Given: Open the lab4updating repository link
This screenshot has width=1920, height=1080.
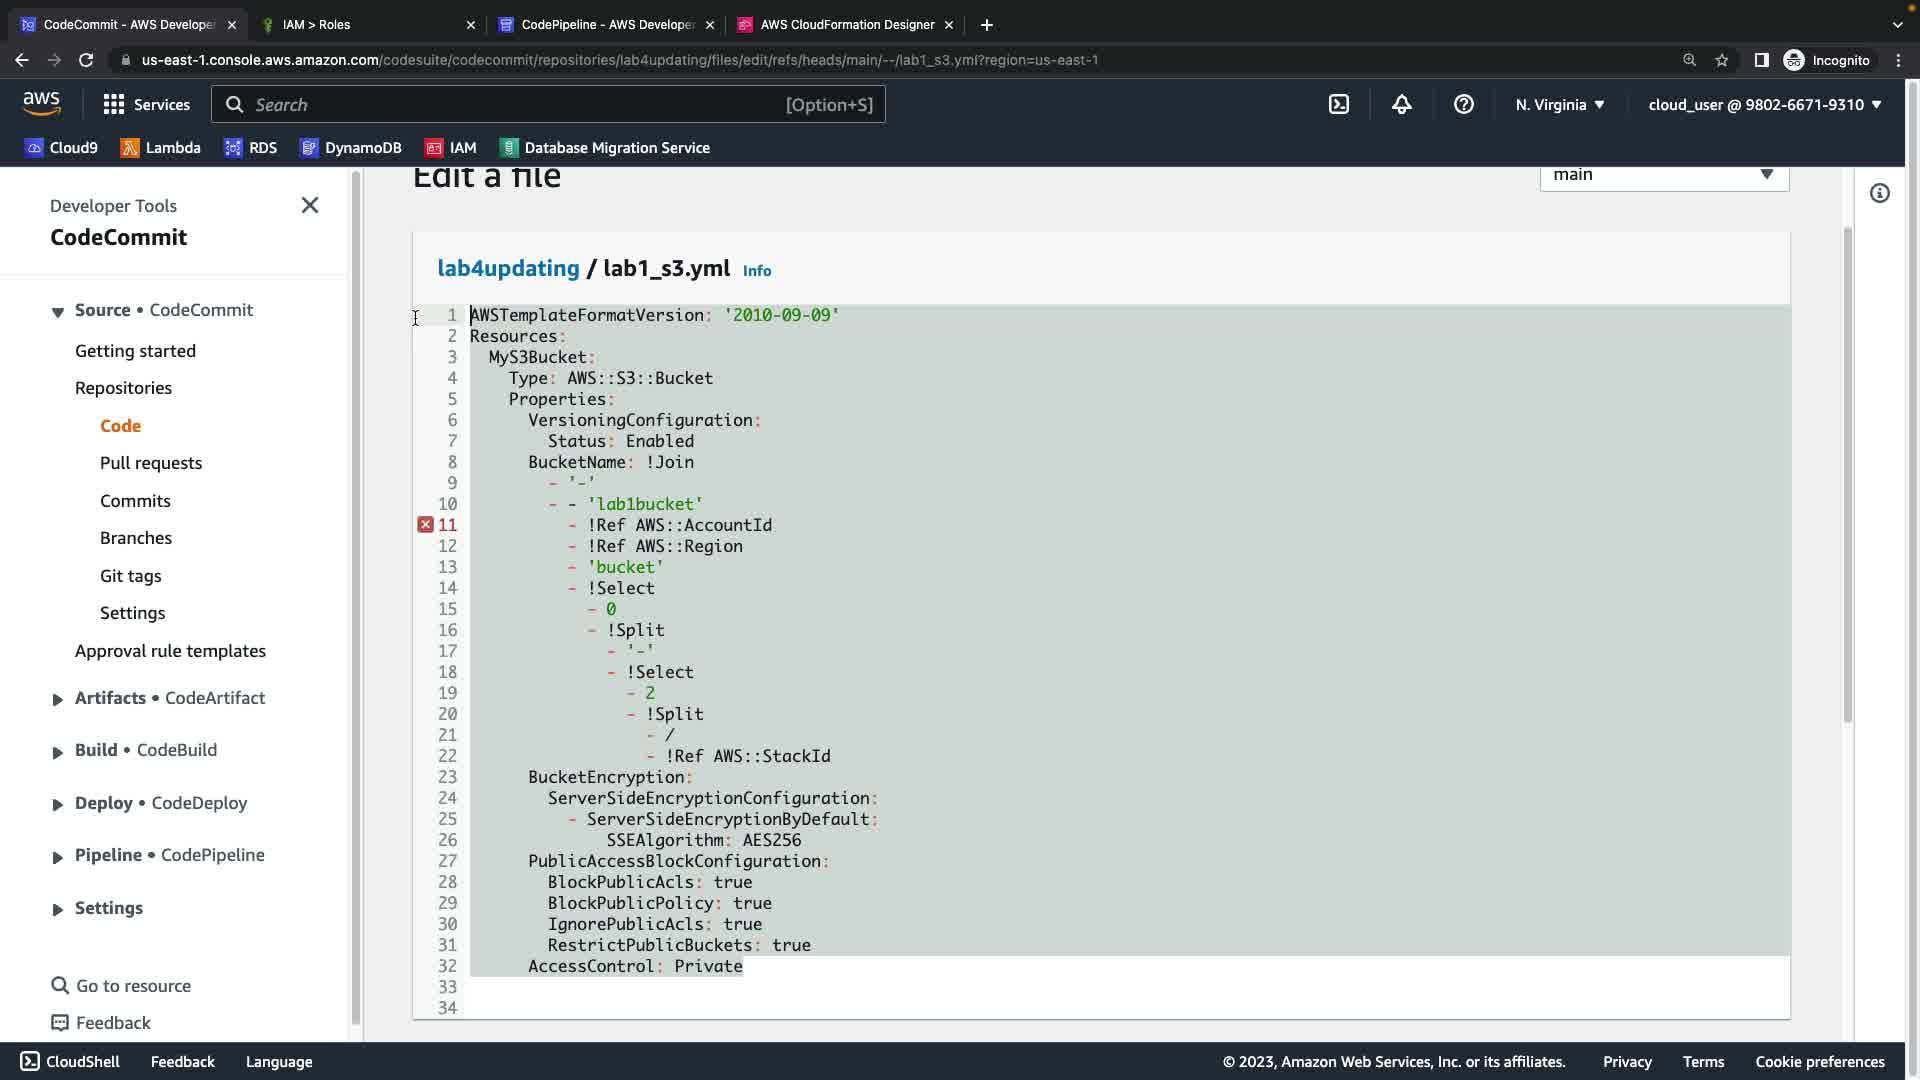Looking at the screenshot, I should (508, 268).
